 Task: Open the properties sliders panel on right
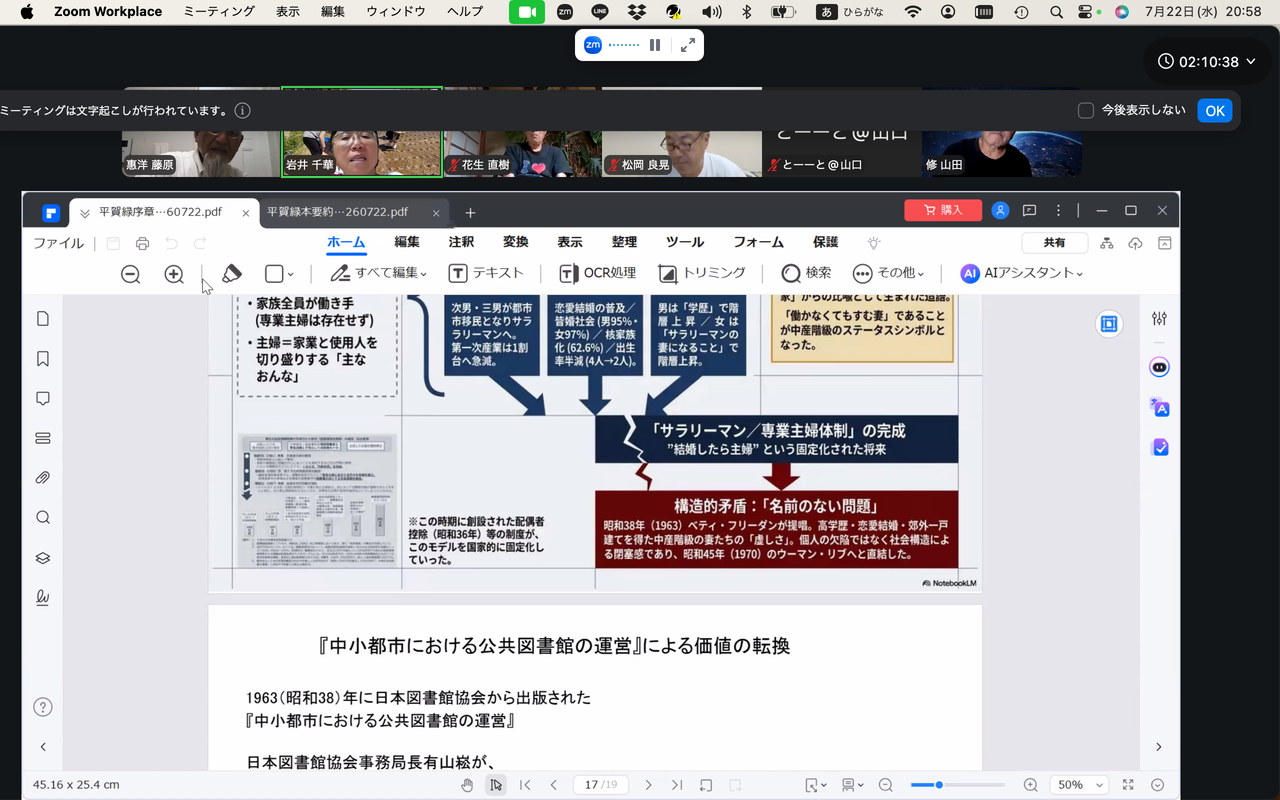(1159, 318)
